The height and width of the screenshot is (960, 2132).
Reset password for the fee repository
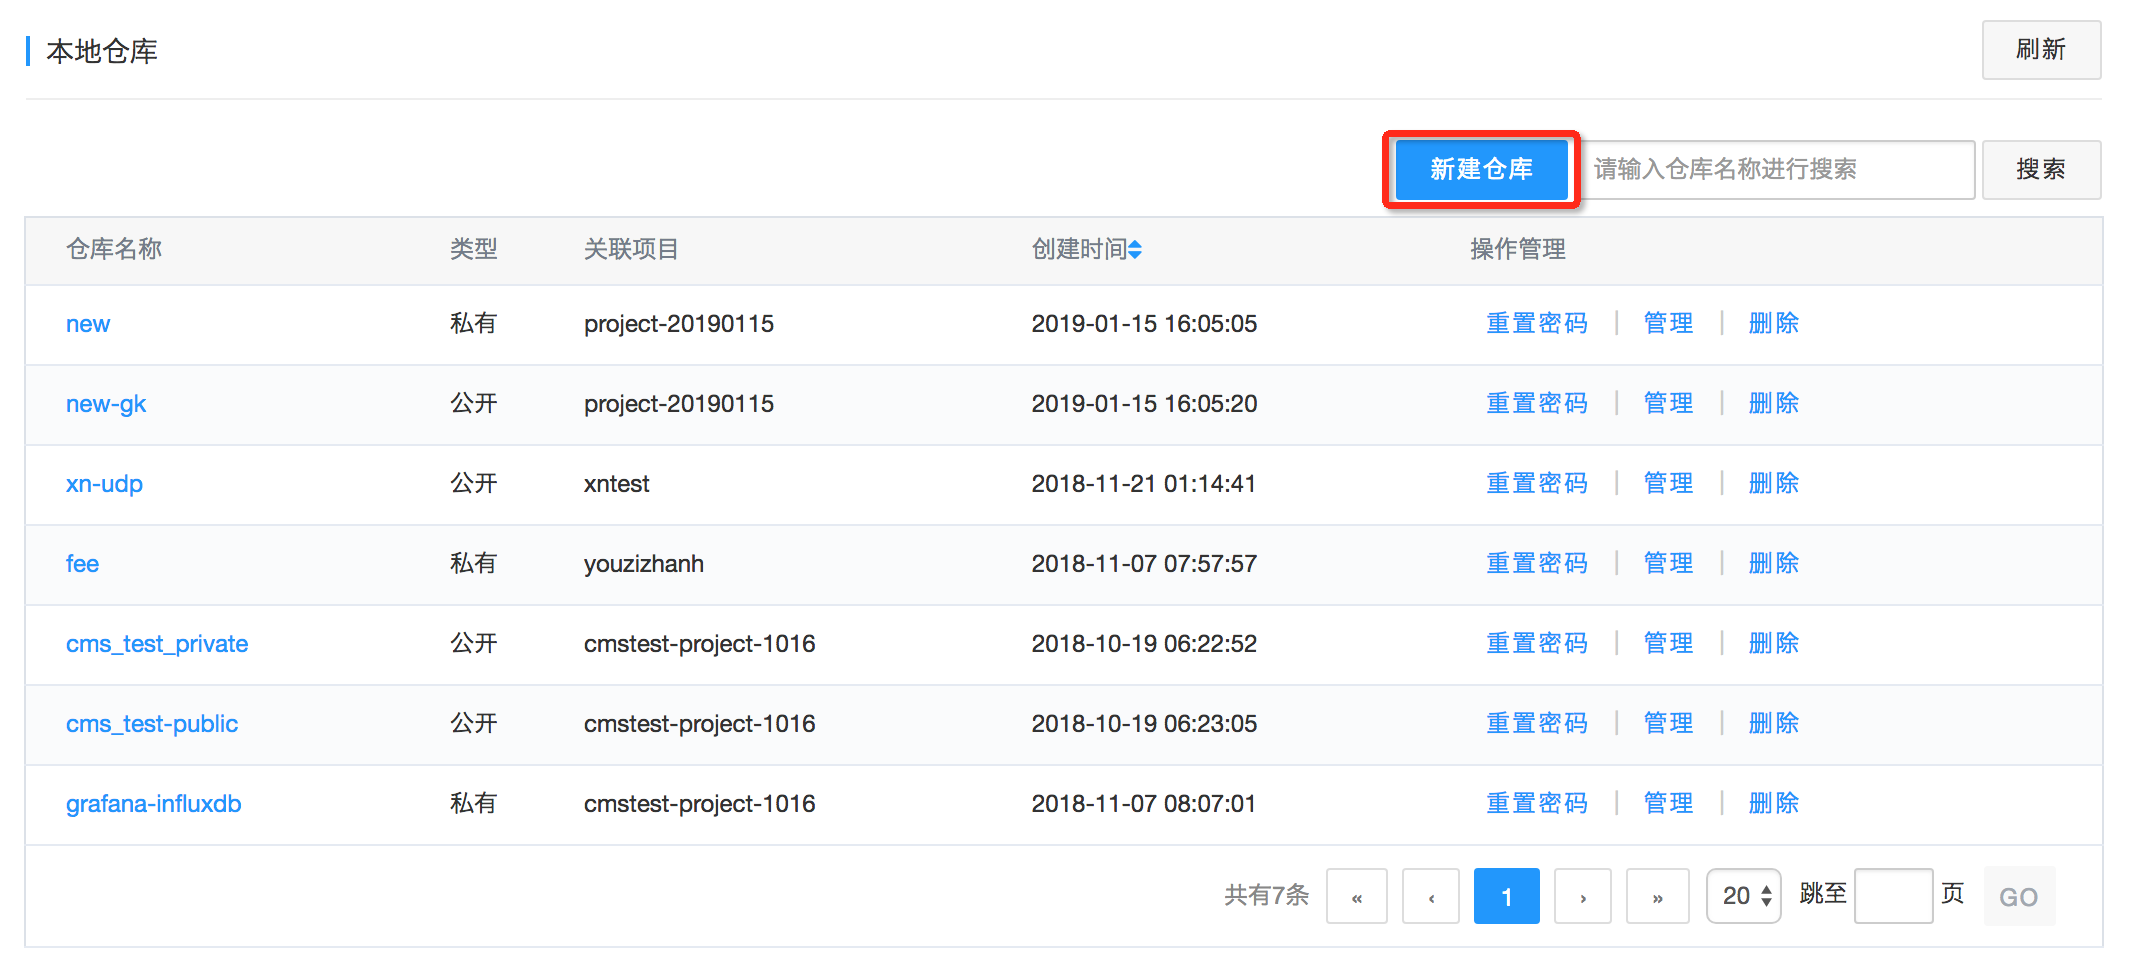[1537, 563]
